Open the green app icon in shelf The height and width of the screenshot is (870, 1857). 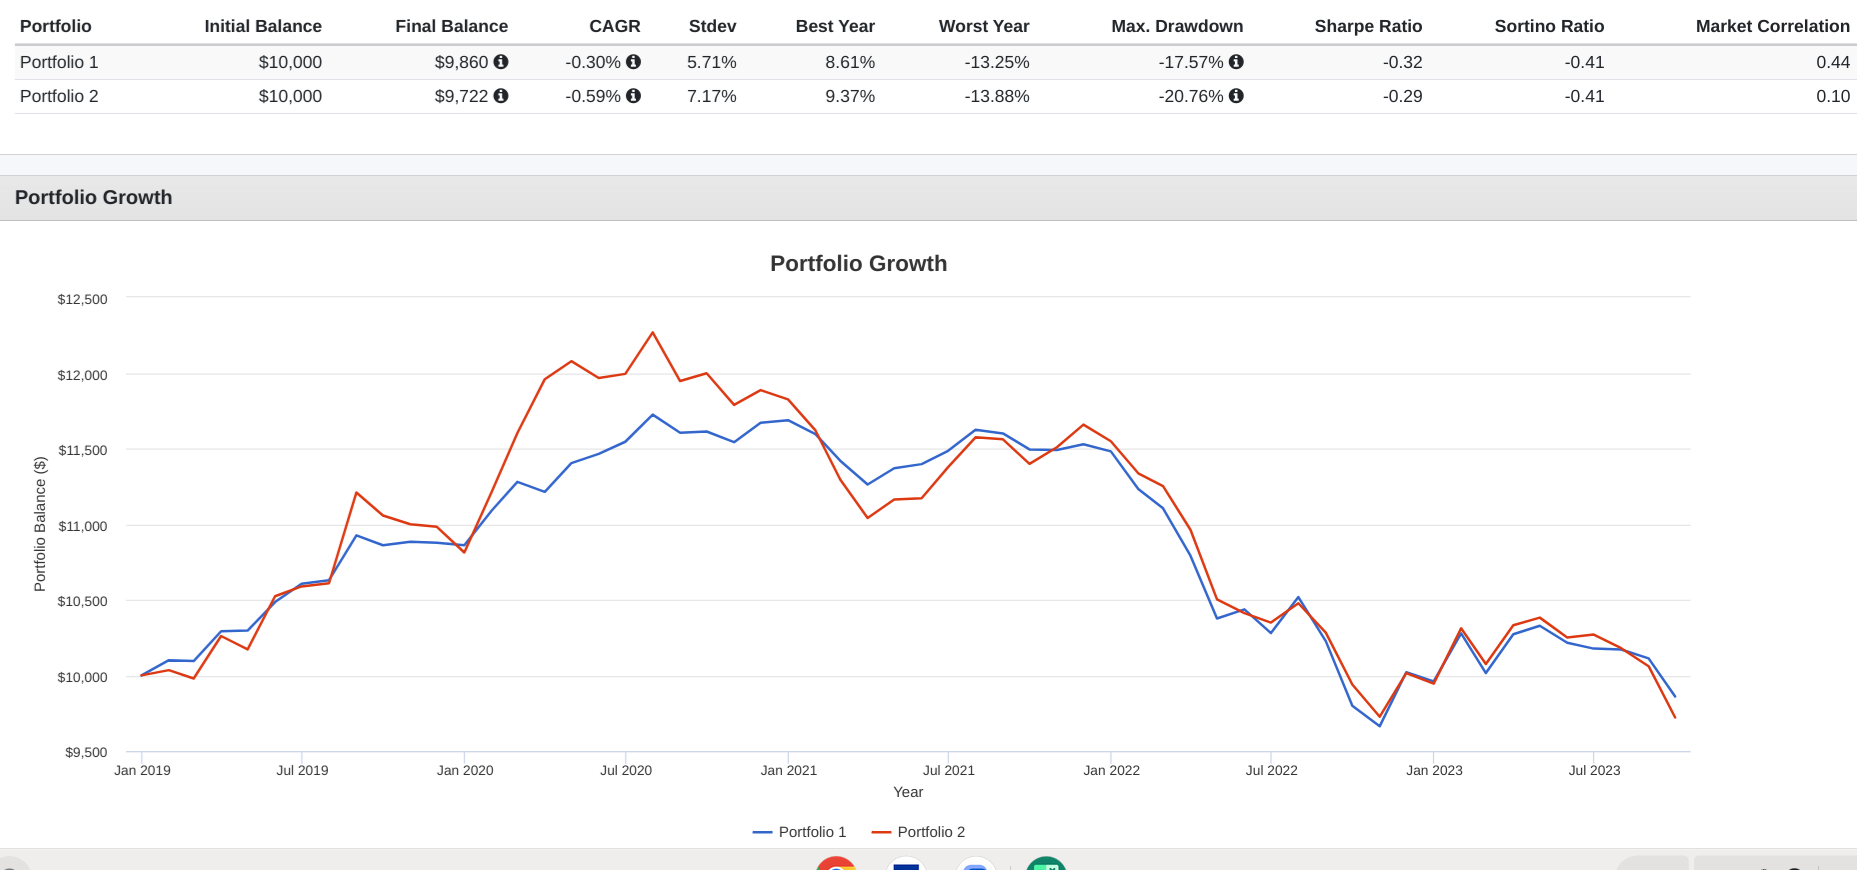[x=1046, y=864]
